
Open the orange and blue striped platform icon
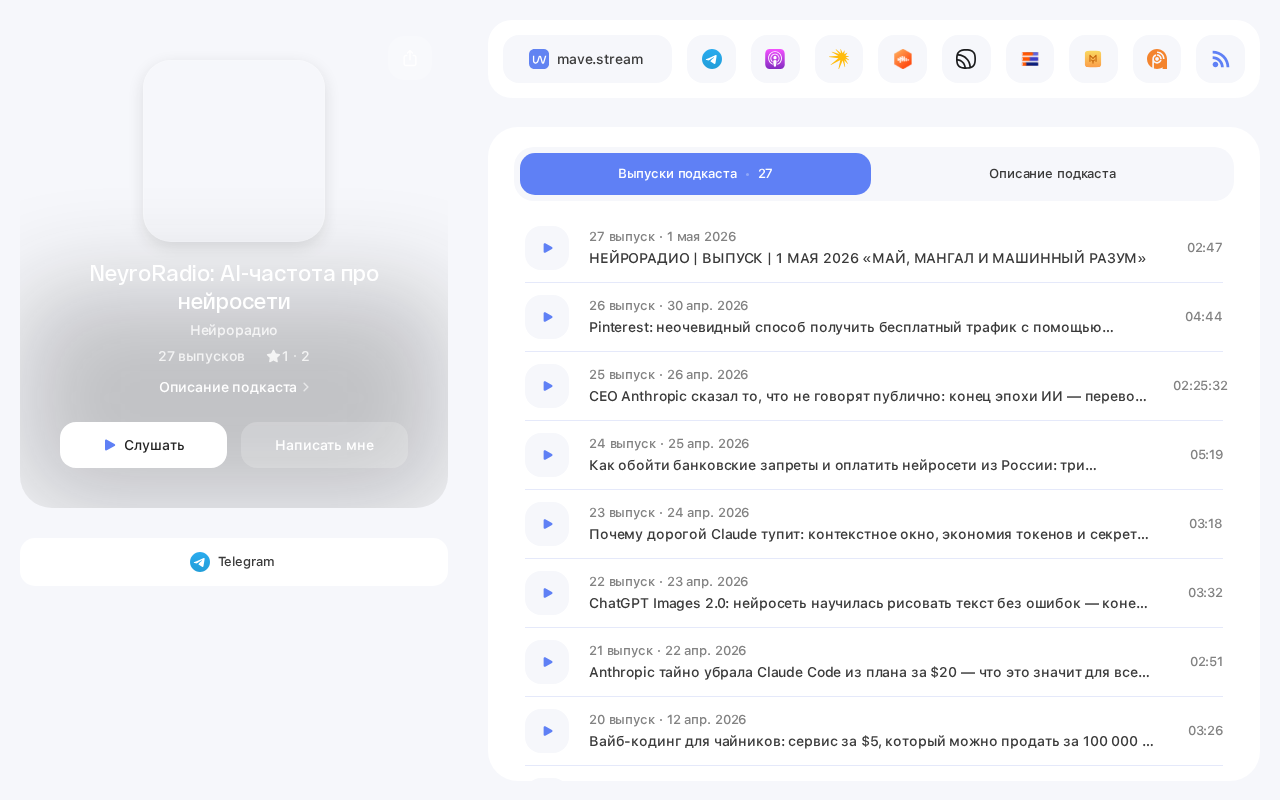1030,59
